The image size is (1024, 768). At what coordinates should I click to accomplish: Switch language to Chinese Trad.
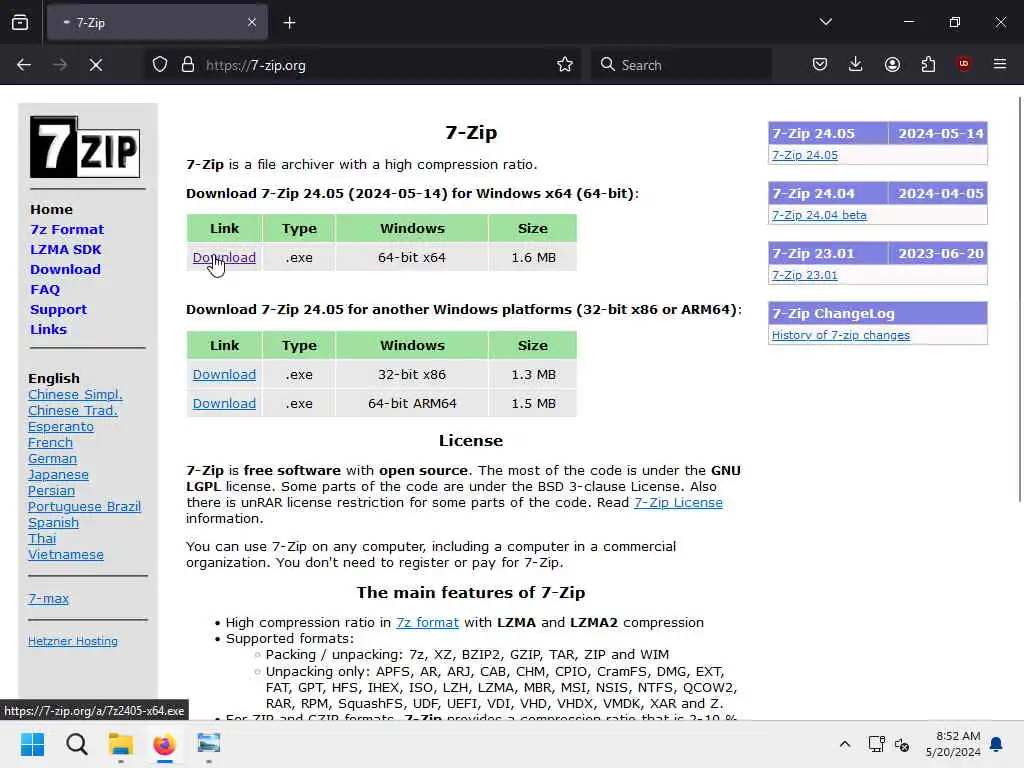click(x=72, y=411)
